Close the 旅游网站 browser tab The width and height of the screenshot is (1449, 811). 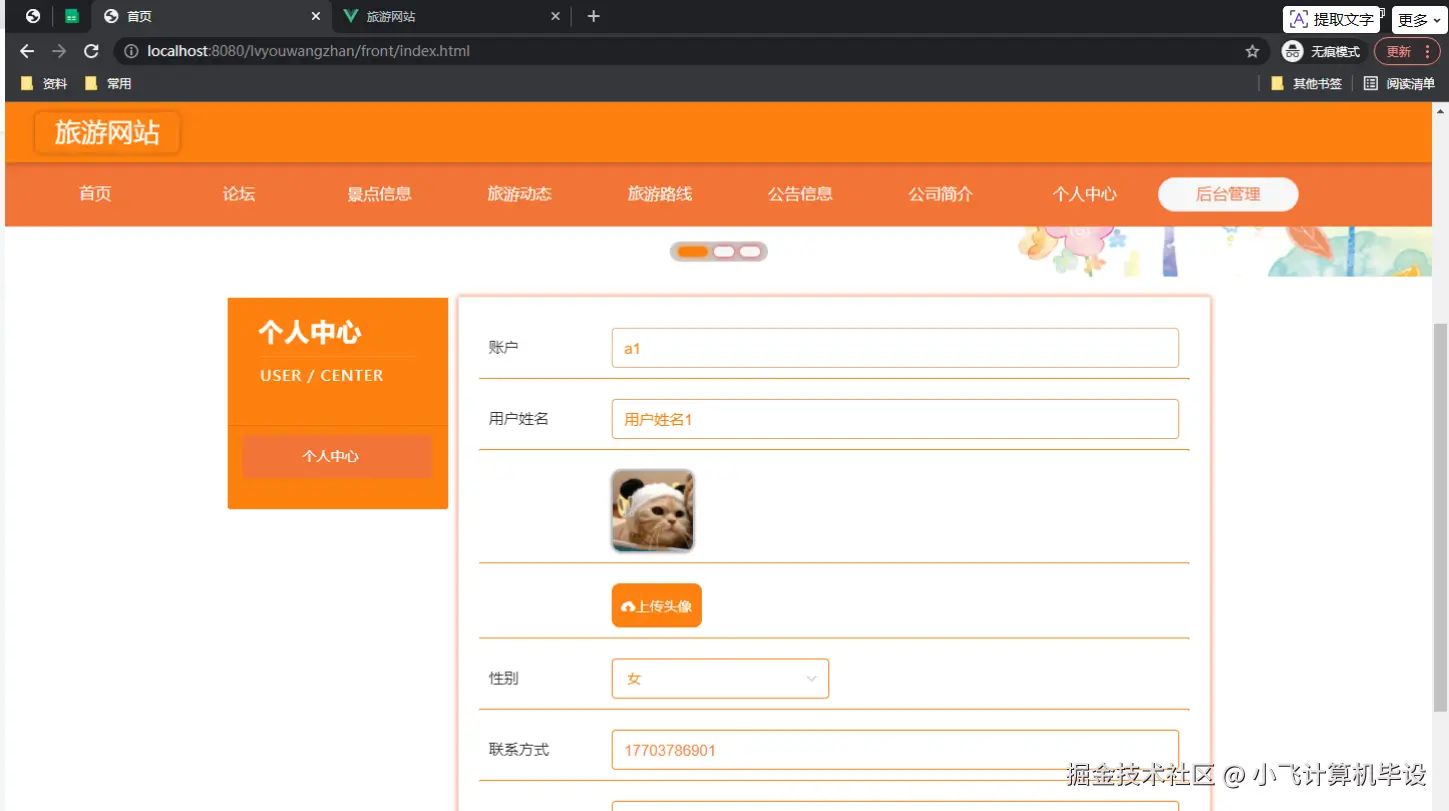(556, 17)
